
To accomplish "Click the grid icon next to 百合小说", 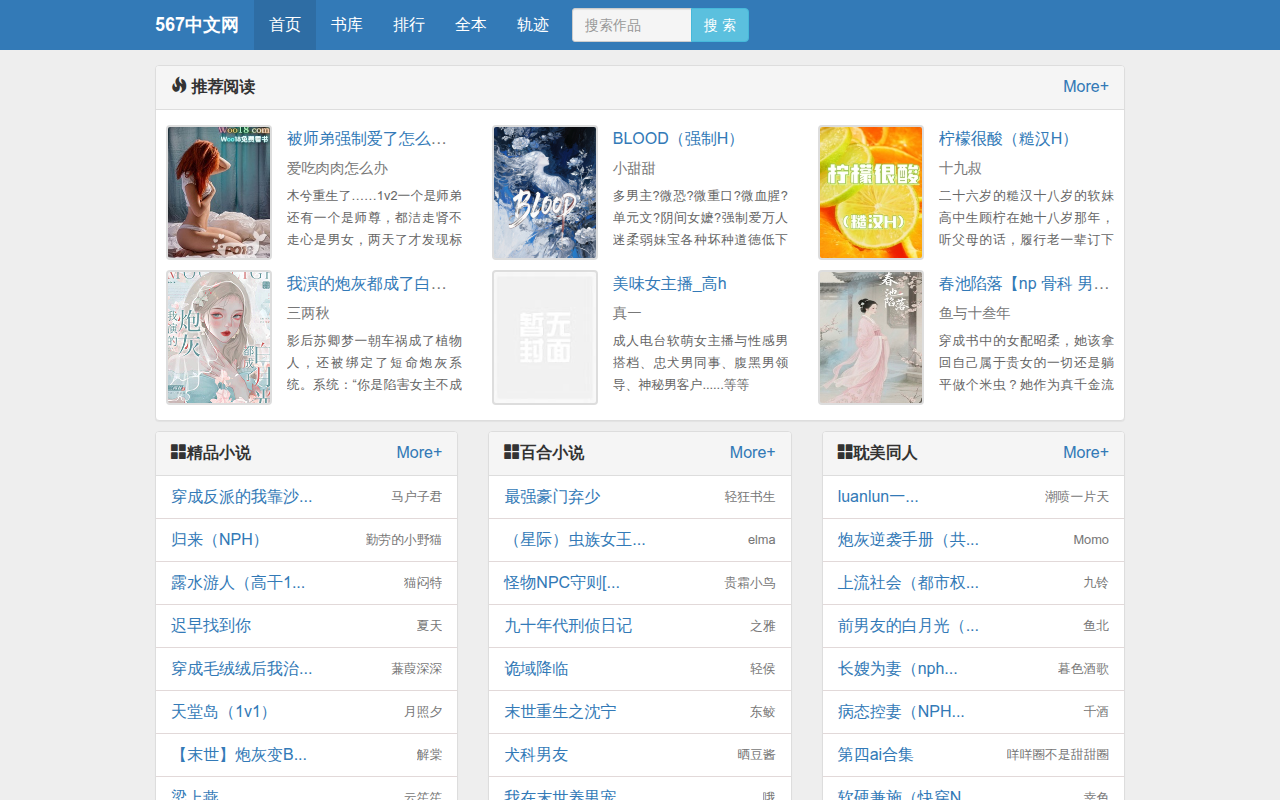I will [512, 452].
